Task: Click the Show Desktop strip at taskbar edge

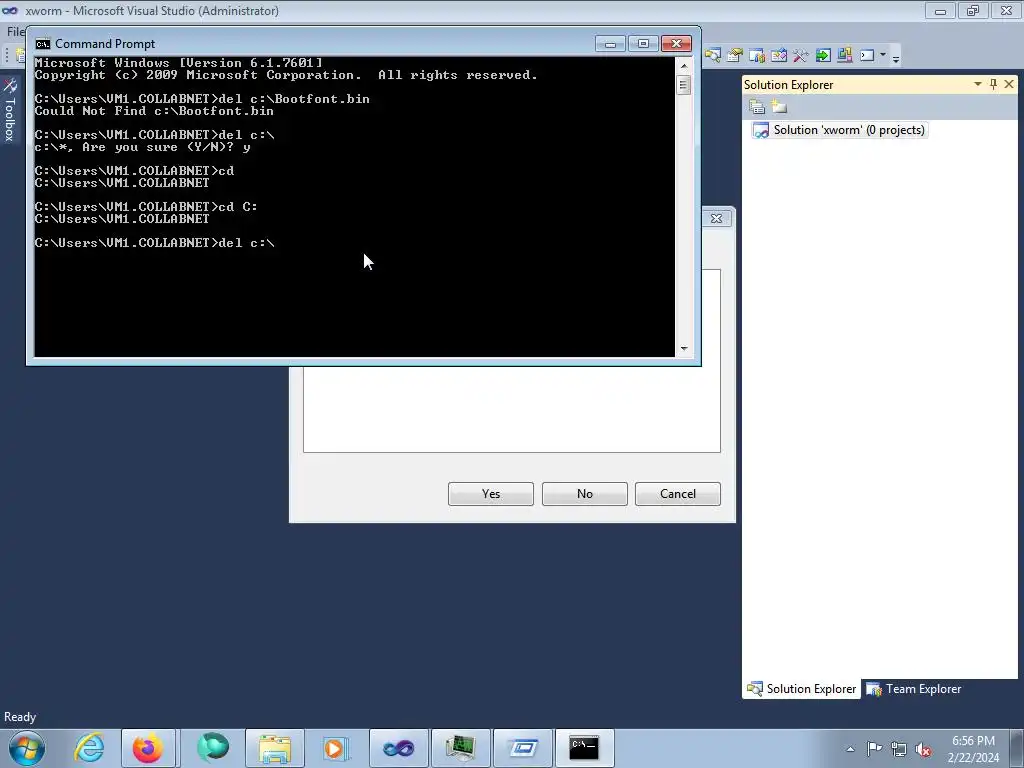Action: click(1017, 748)
